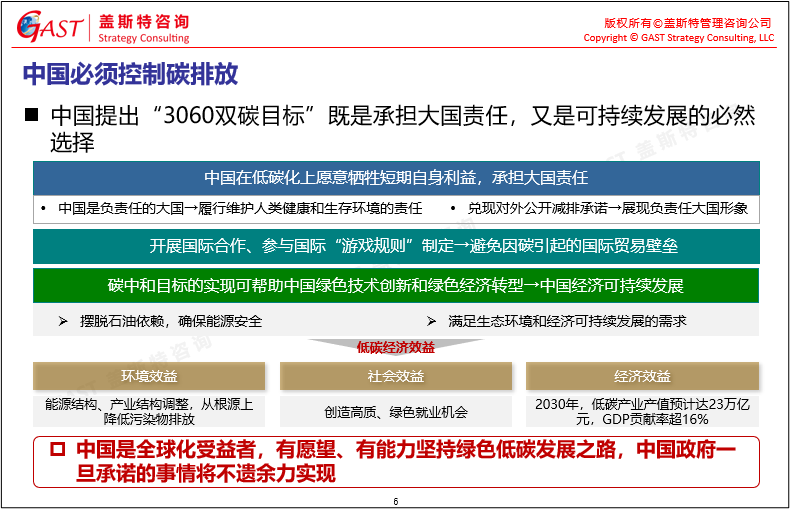
Task: Click the arrow bullet beside 满足生态环境
Action: tap(430, 321)
